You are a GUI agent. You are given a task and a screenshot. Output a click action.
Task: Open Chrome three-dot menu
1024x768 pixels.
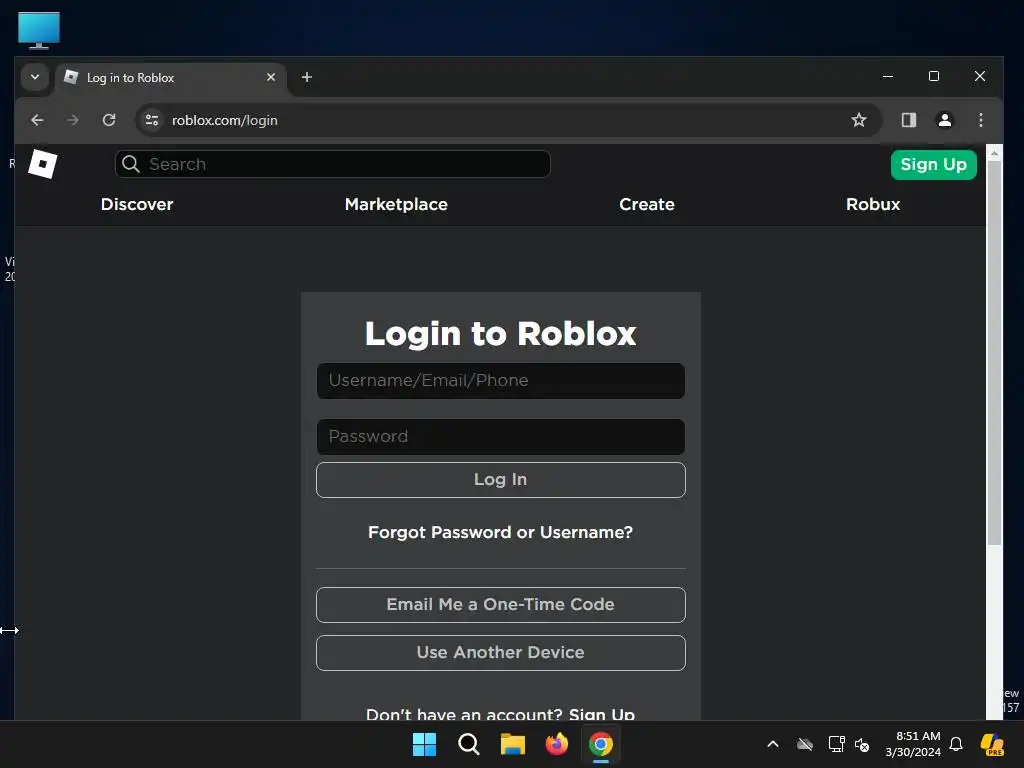[980, 120]
